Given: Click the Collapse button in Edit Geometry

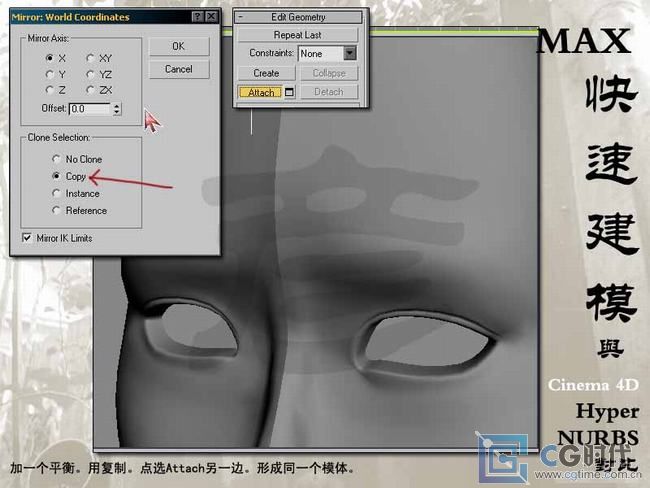Looking at the screenshot, I should pyautogui.click(x=329, y=73).
